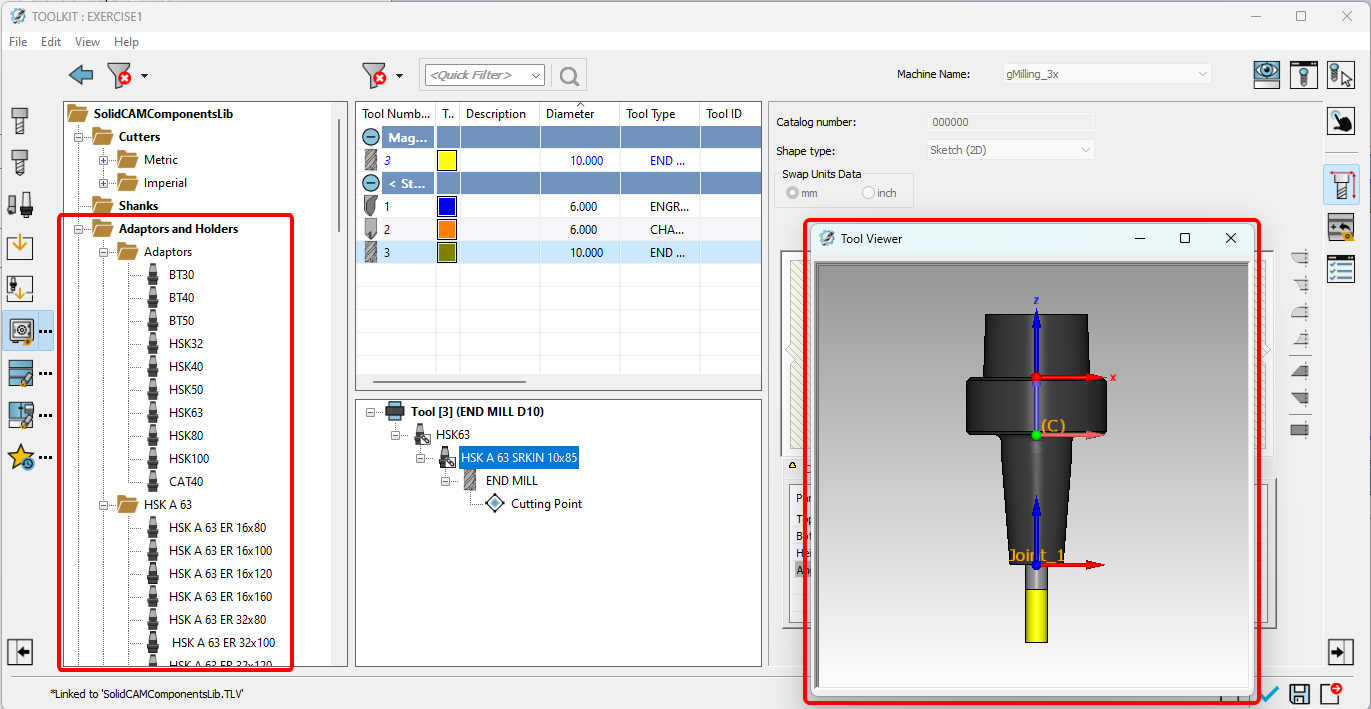Screen dimensions: 1371x709
Task: Open the Help menu
Action: pyautogui.click(x=127, y=42)
